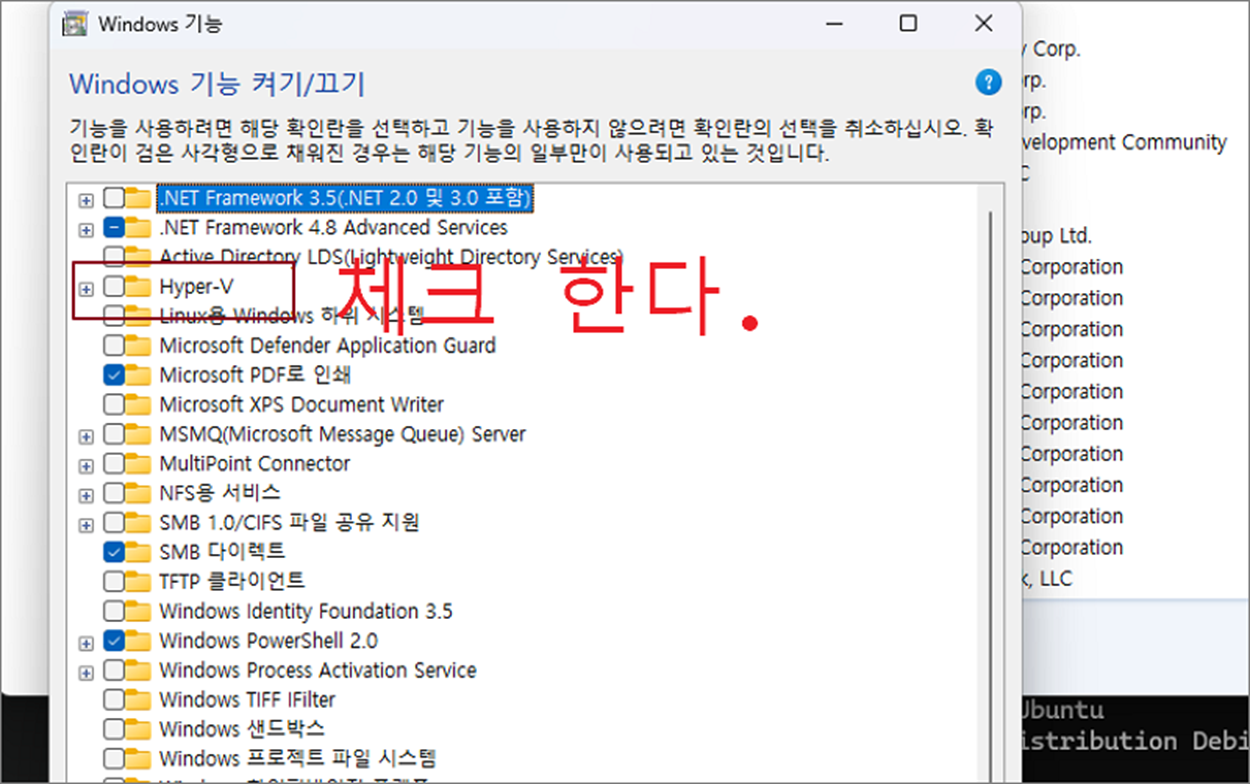Screen dimensions: 1250x784
Task: Click Ubuntu text in background terminal window
Action: (x=1060, y=710)
